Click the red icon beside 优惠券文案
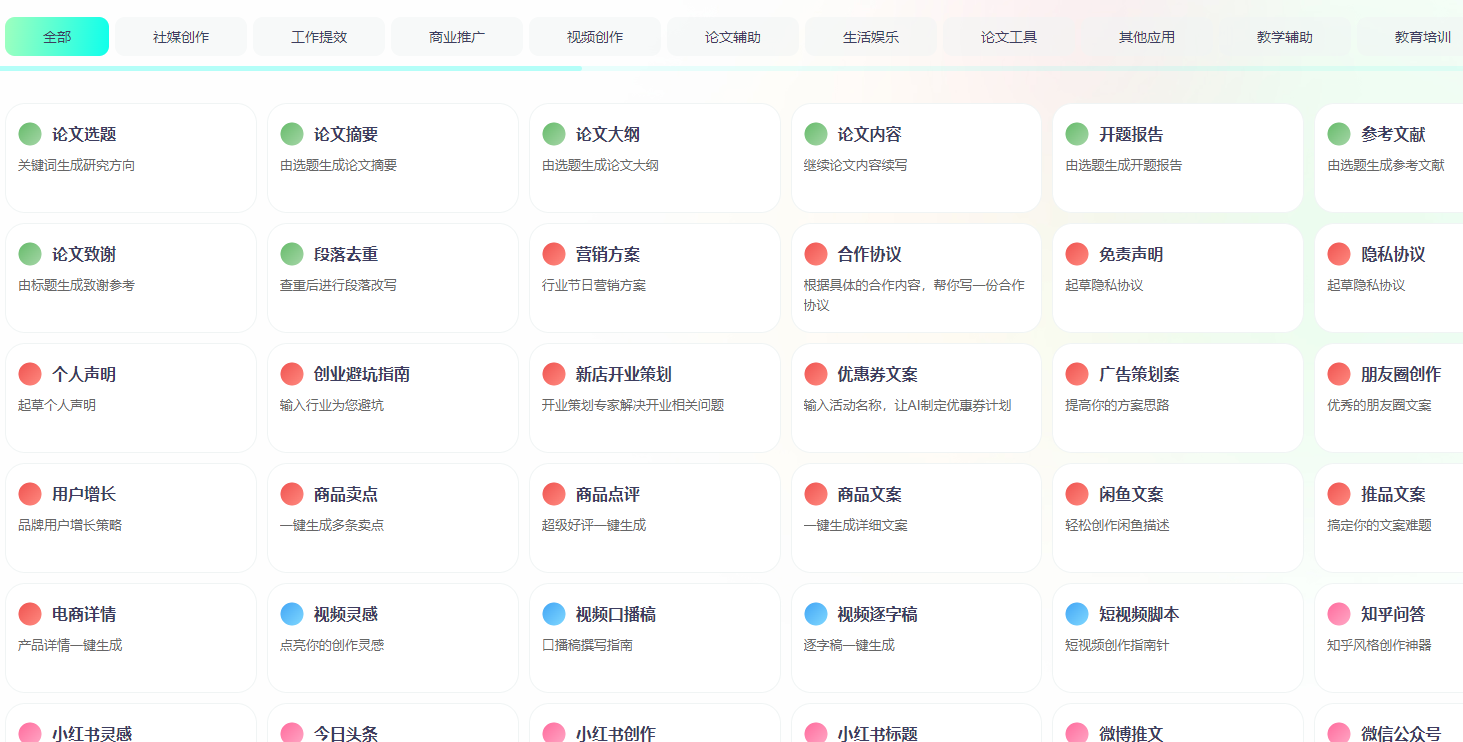Screen dimensions: 1463x742 [x=816, y=374]
